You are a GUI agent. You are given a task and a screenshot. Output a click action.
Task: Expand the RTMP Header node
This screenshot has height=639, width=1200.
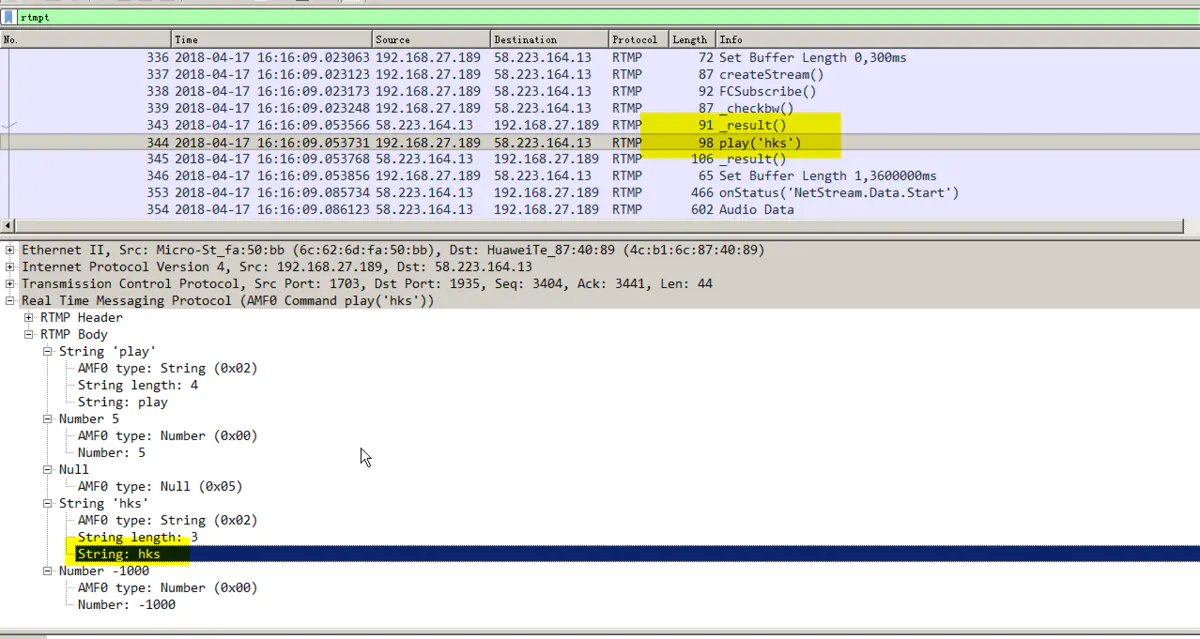point(30,318)
